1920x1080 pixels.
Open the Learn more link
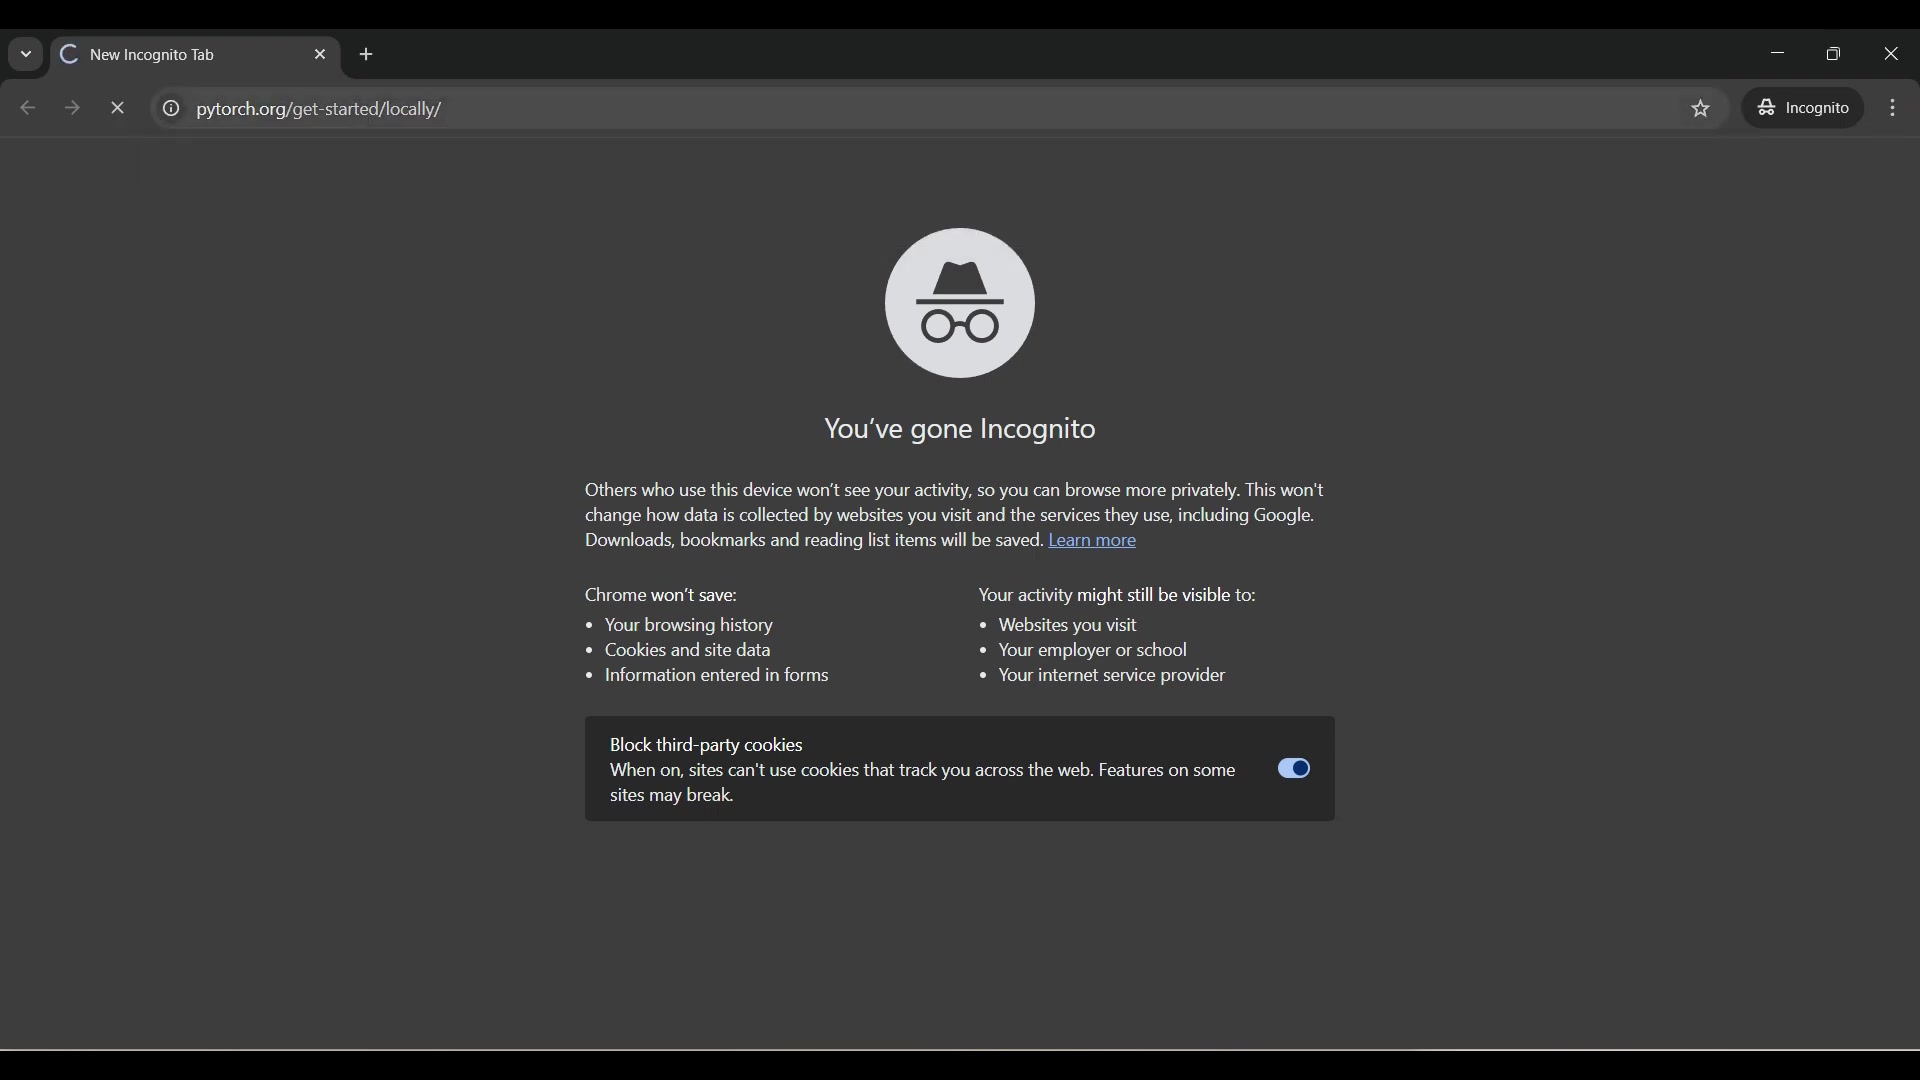[x=1092, y=541]
